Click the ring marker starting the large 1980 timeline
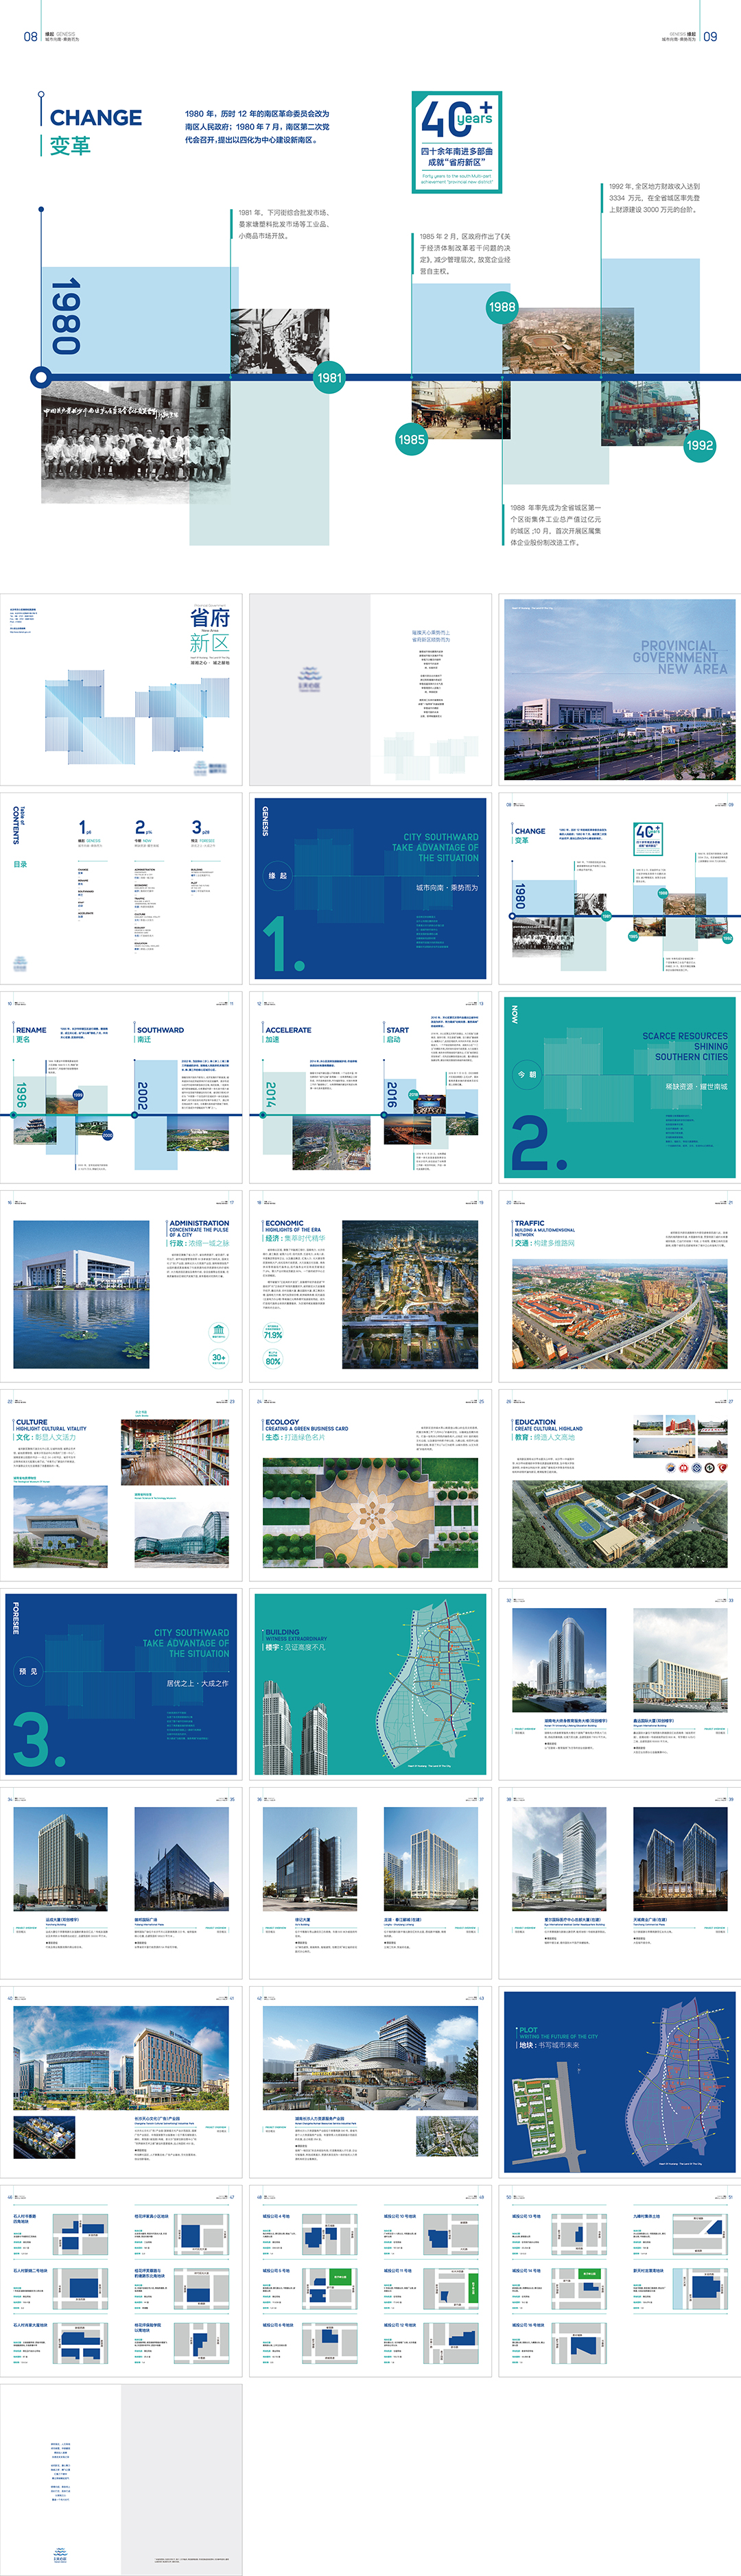Screen dimensions: 741x2576 41,377
